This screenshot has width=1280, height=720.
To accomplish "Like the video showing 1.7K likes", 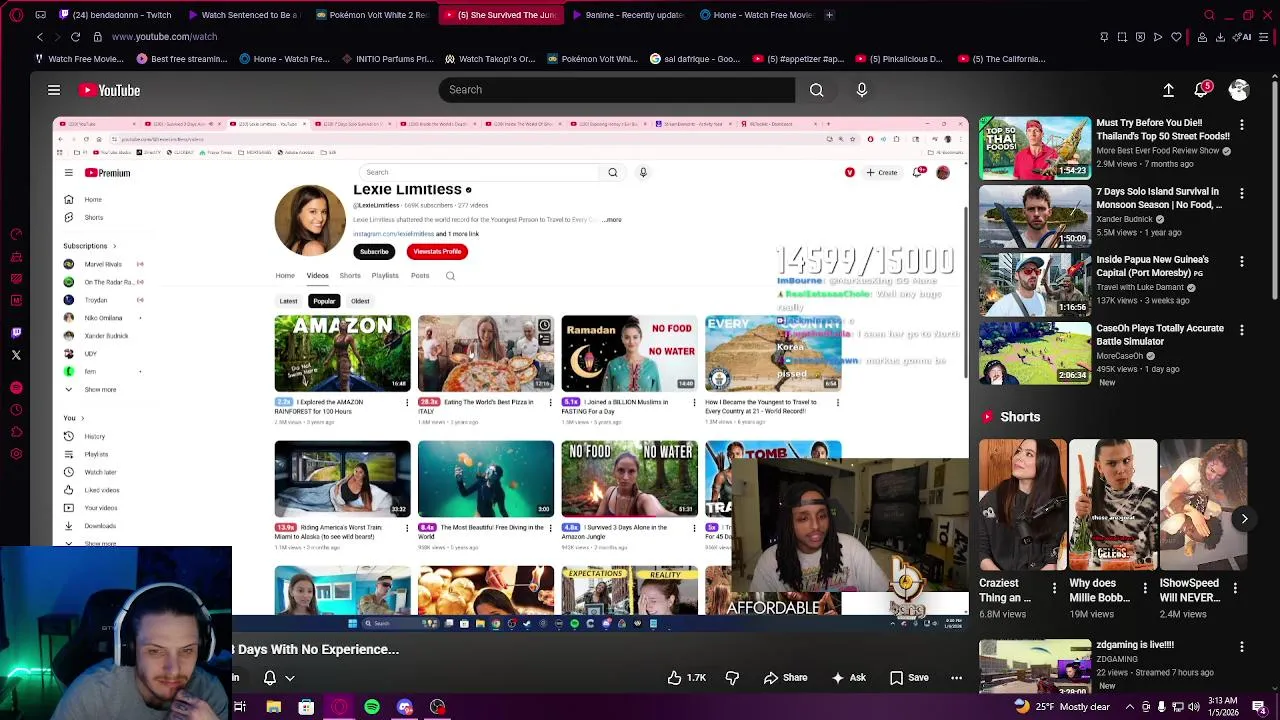I will pyautogui.click(x=687, y=678).
